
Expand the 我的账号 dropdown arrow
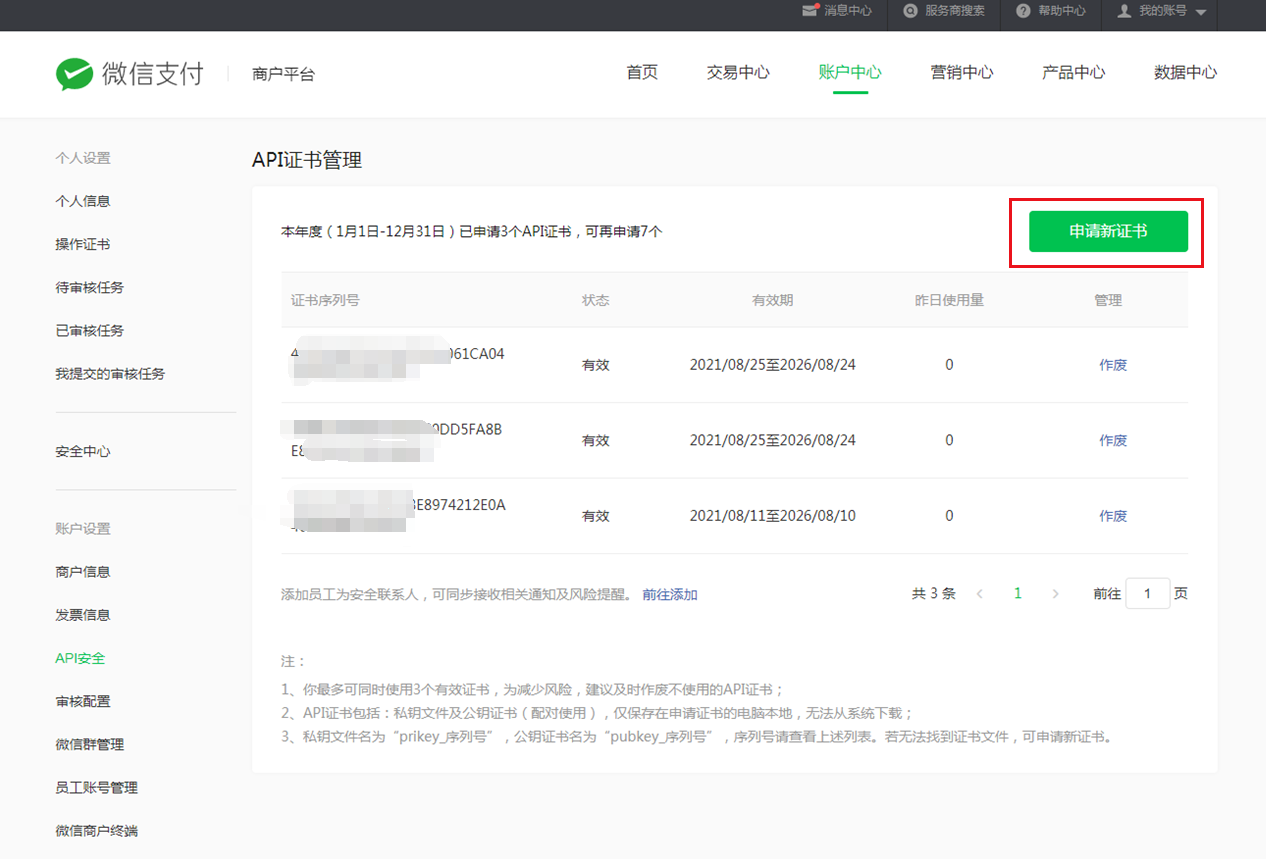coord(1200,12)
